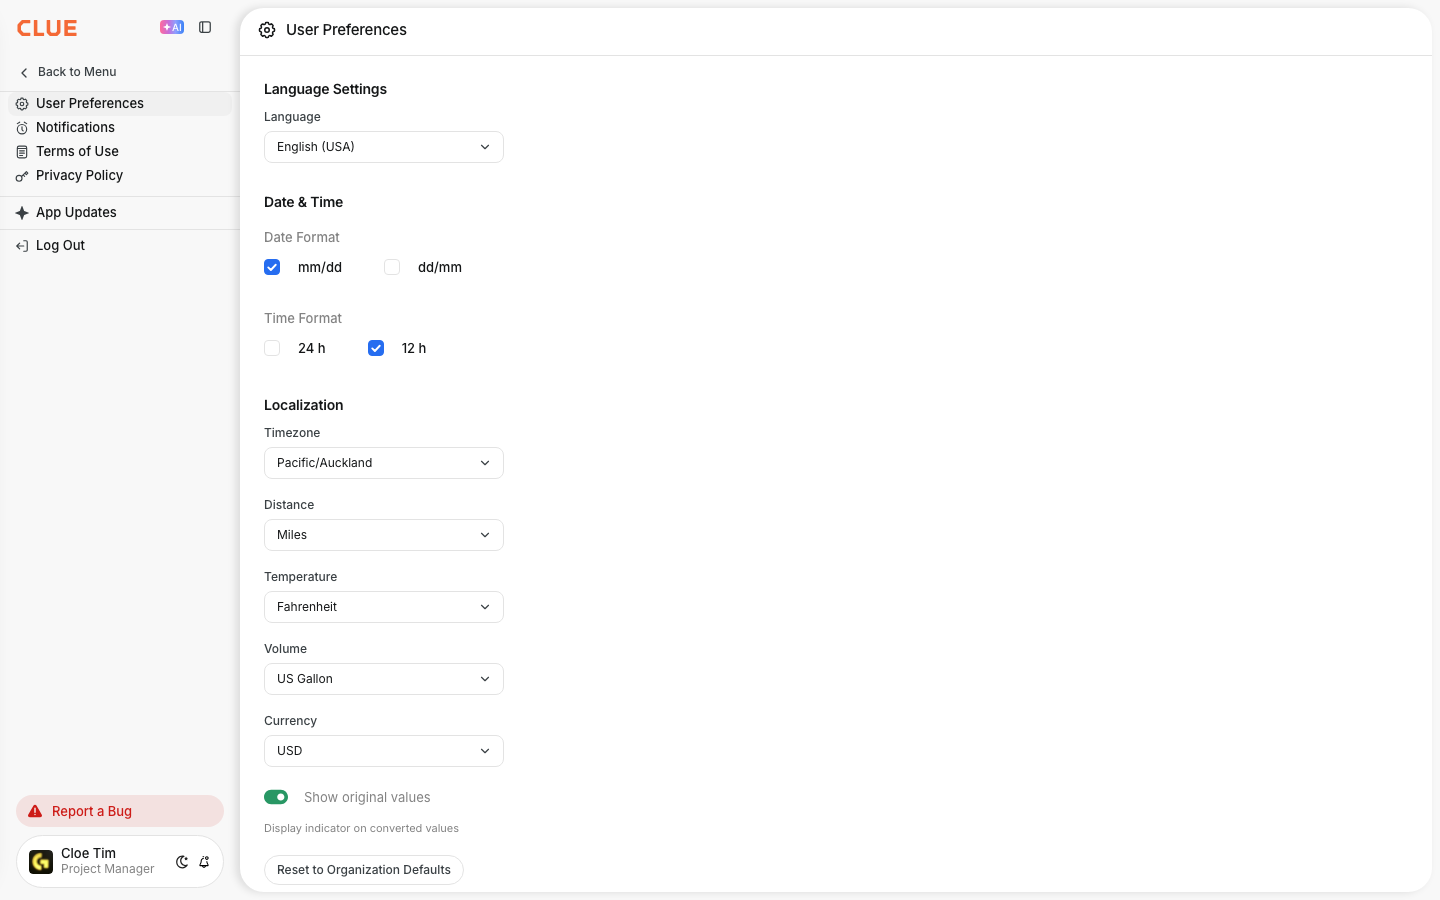Open Privacy Policy page
The height and width of the screenshot is (900, 1440).
pyautogui.click(x=120, y=176)
